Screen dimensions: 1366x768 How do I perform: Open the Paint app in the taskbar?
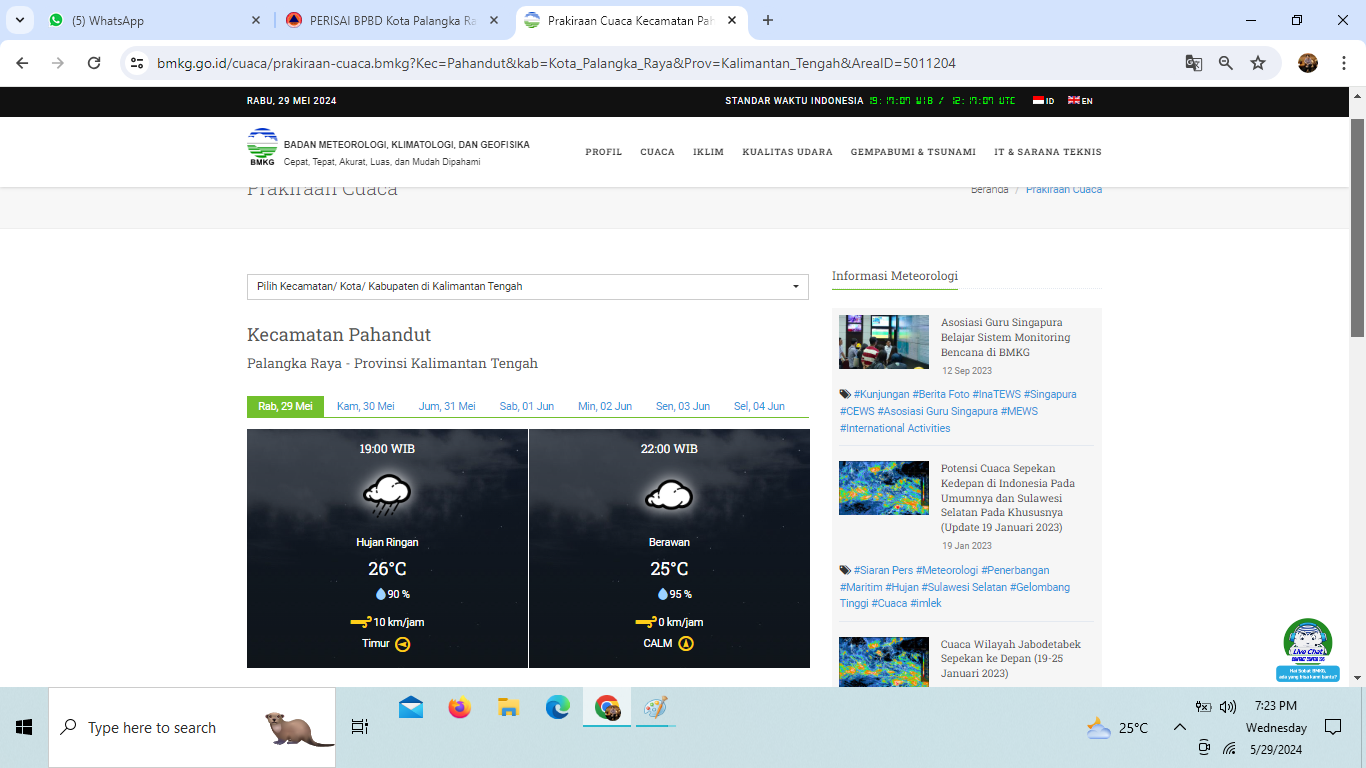point(655,707)
